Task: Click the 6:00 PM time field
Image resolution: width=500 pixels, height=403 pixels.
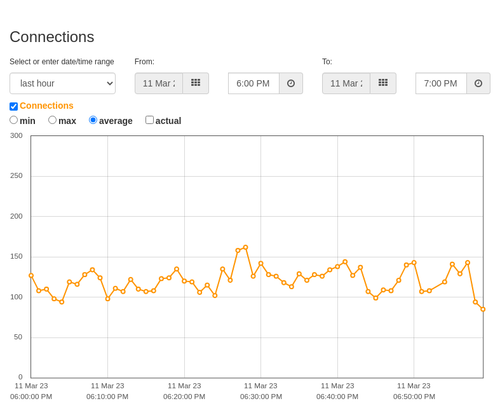Action: [254, 83]
